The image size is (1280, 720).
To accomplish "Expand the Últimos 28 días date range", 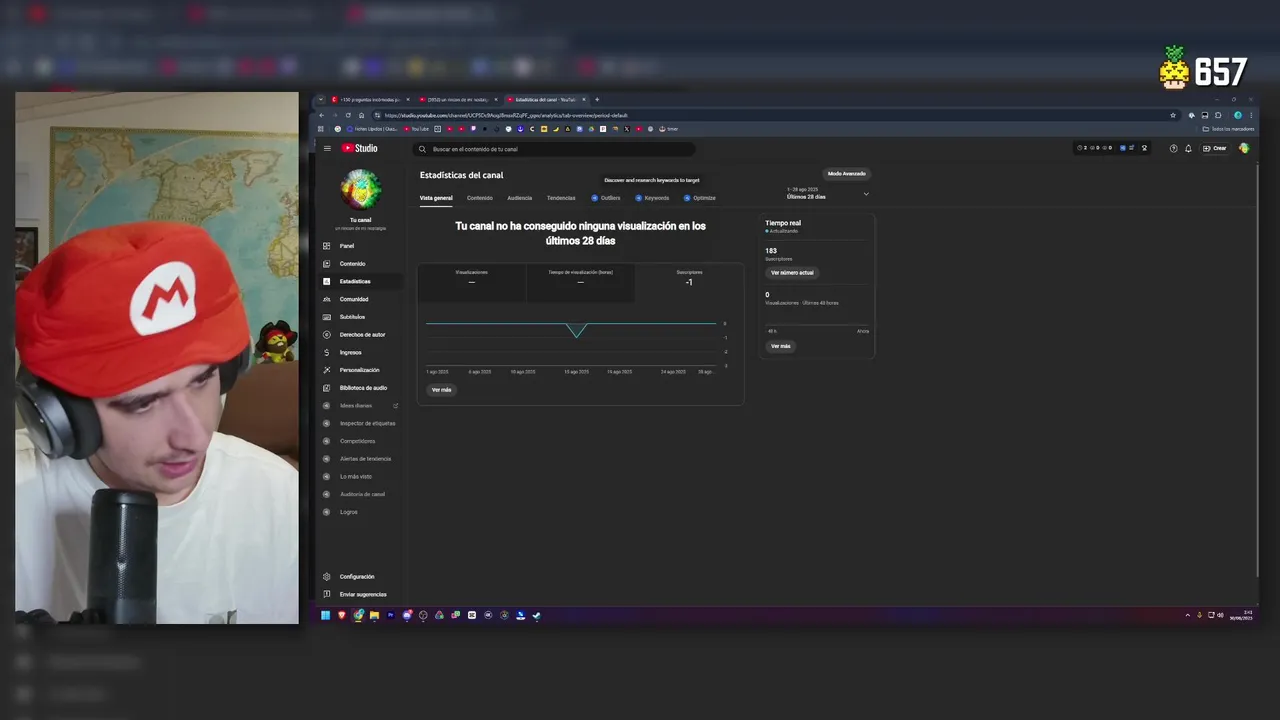I will tap(828, 193).
